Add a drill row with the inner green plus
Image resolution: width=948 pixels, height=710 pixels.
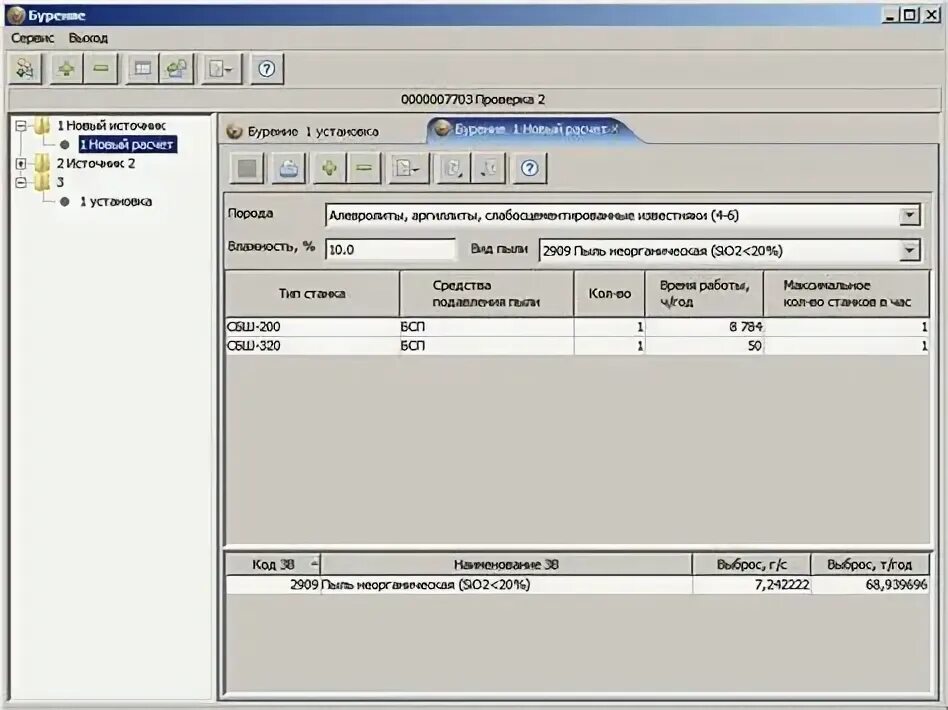point(329,168)
